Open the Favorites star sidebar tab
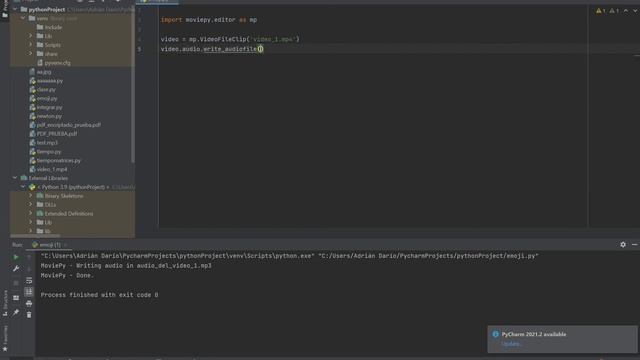The height and width of the screenshot is (360, 640). pos(5,339)
